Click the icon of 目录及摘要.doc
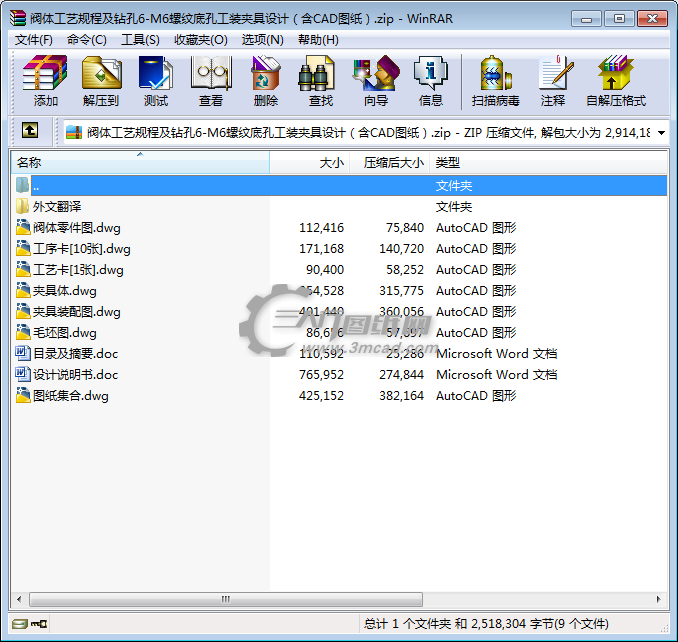This screenshot has width=678, height=642. (x=22, y=353)
